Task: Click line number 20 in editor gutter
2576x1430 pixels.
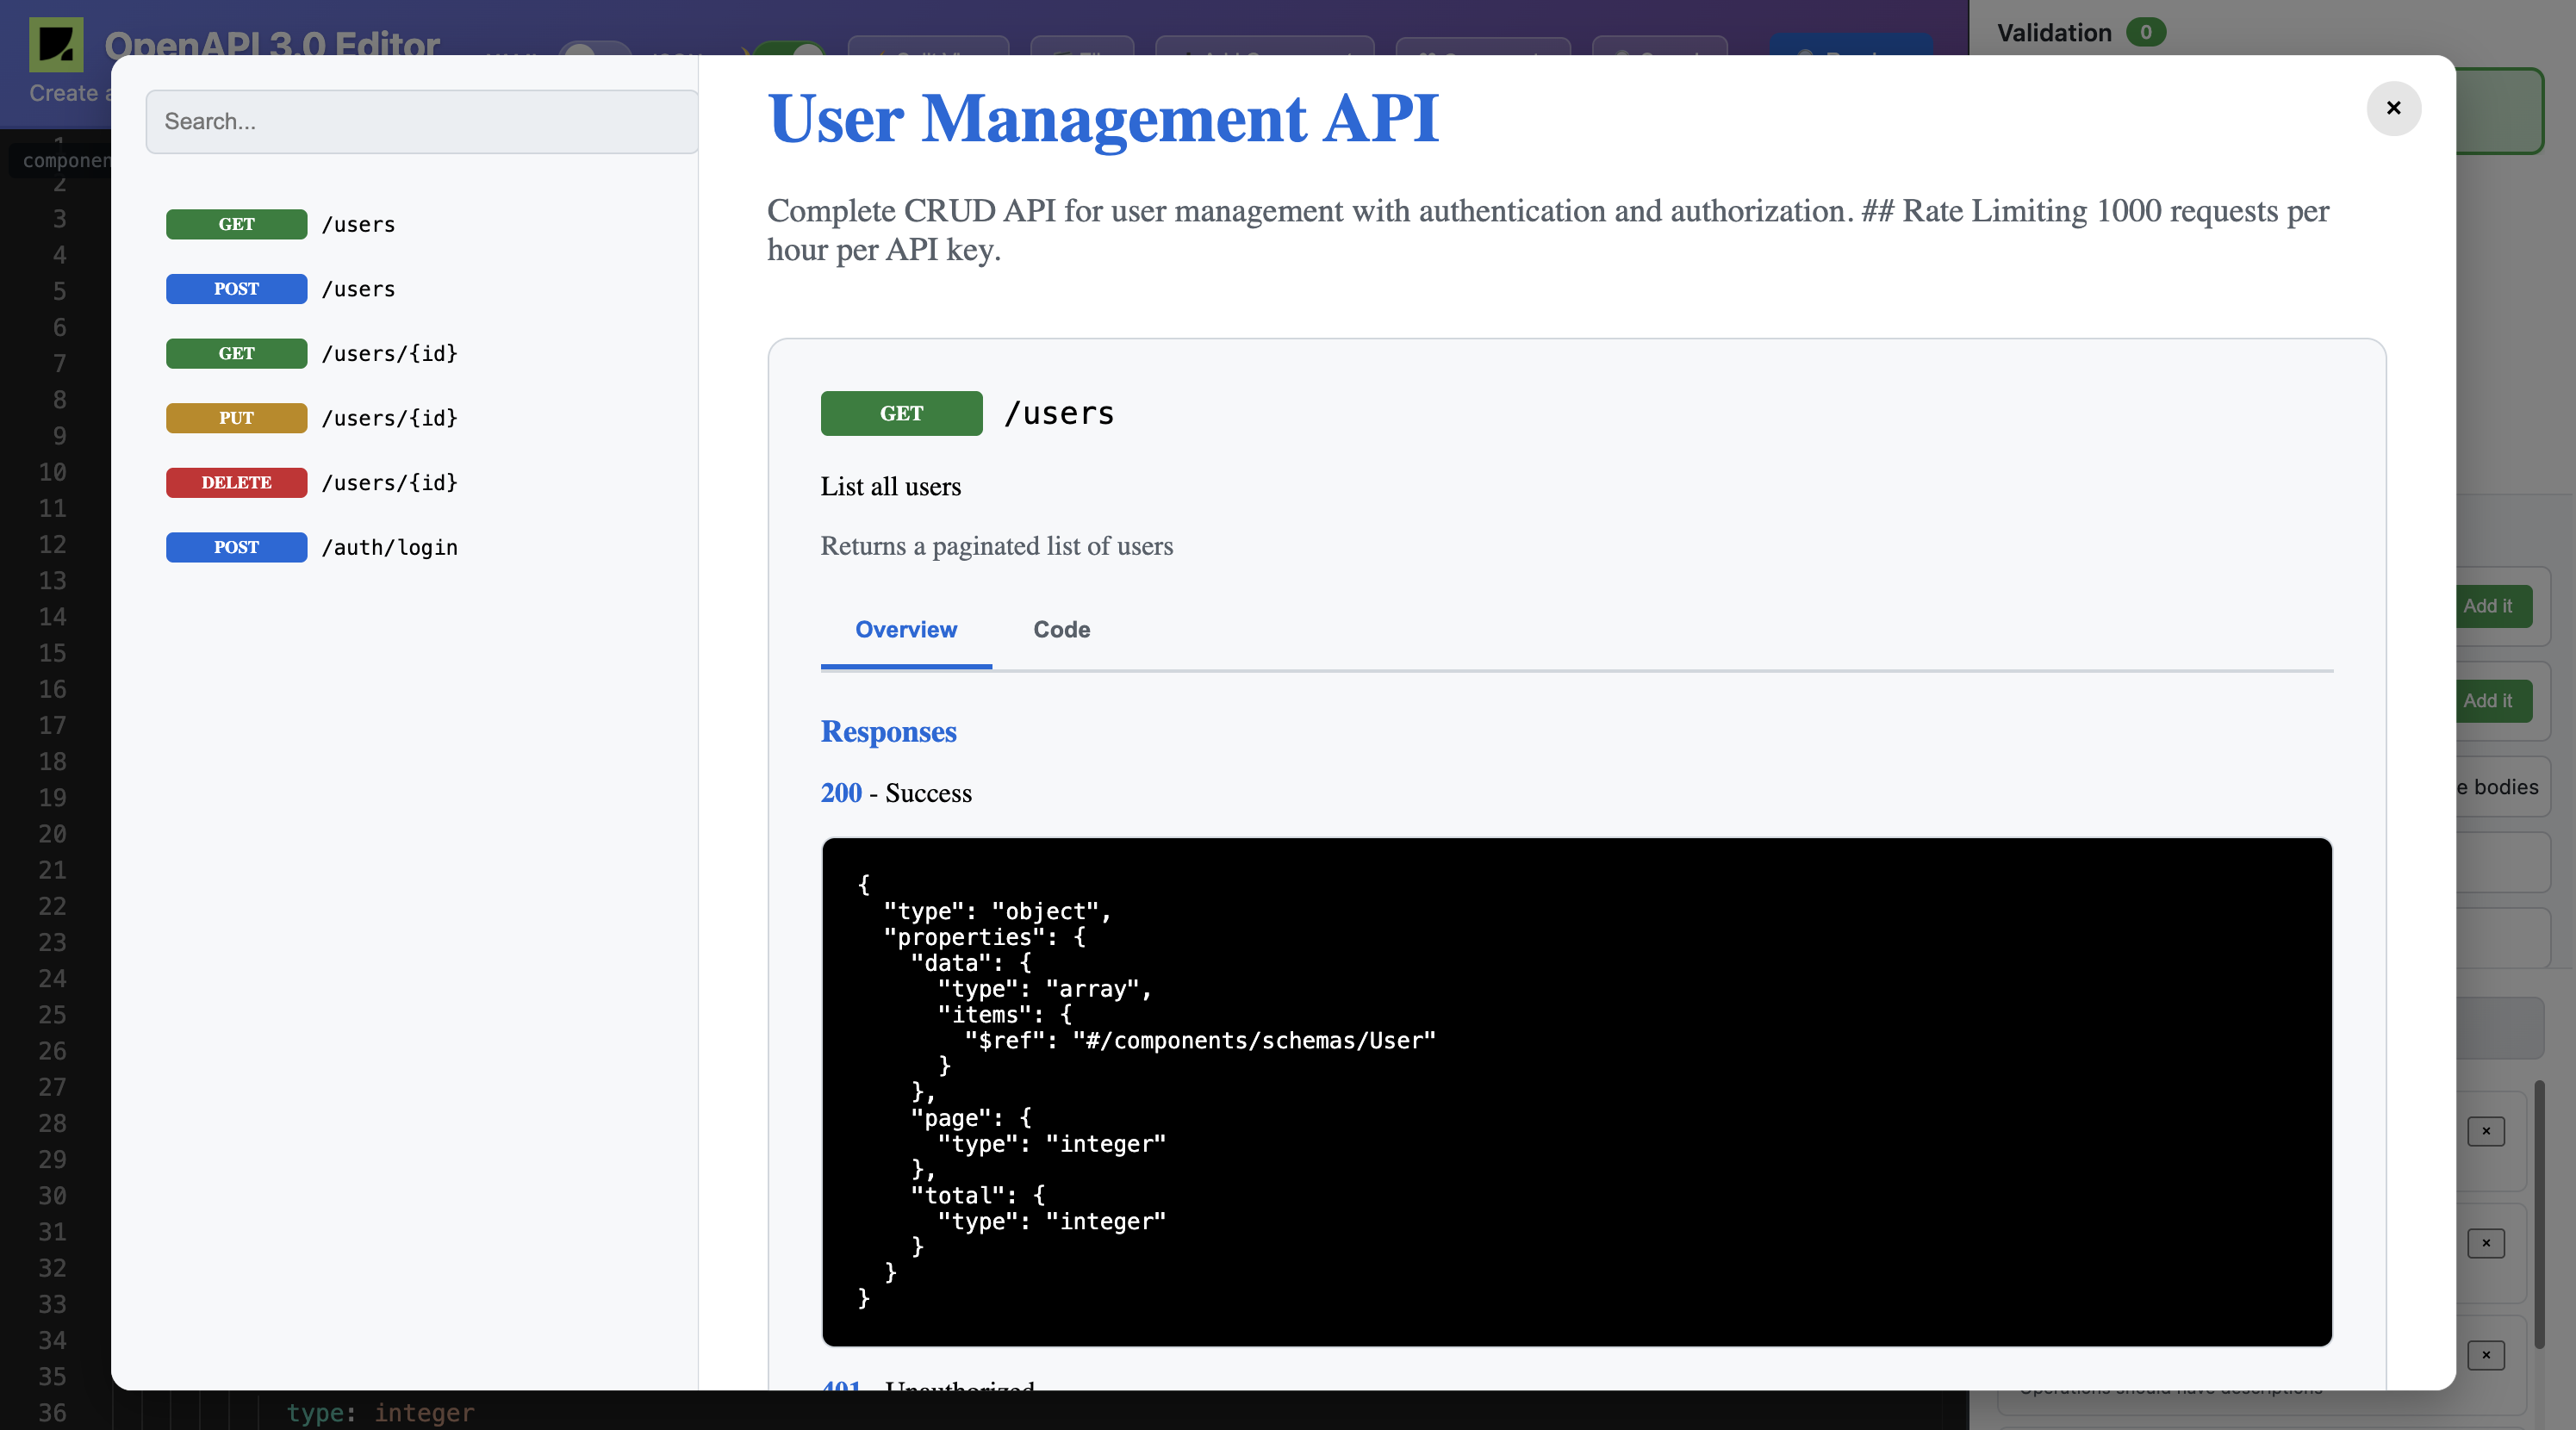Action: [52, 834]
